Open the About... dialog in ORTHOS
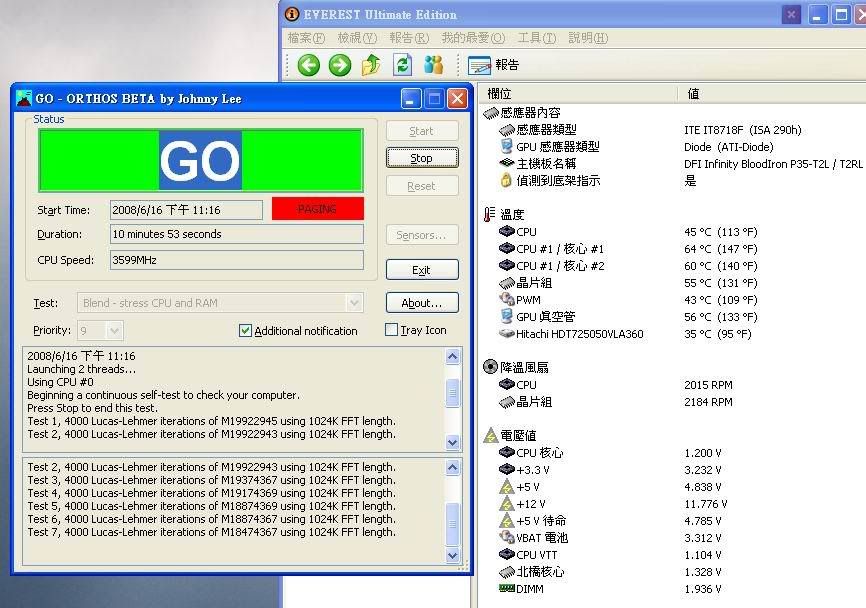866x608 pixels. coord(422,303)
